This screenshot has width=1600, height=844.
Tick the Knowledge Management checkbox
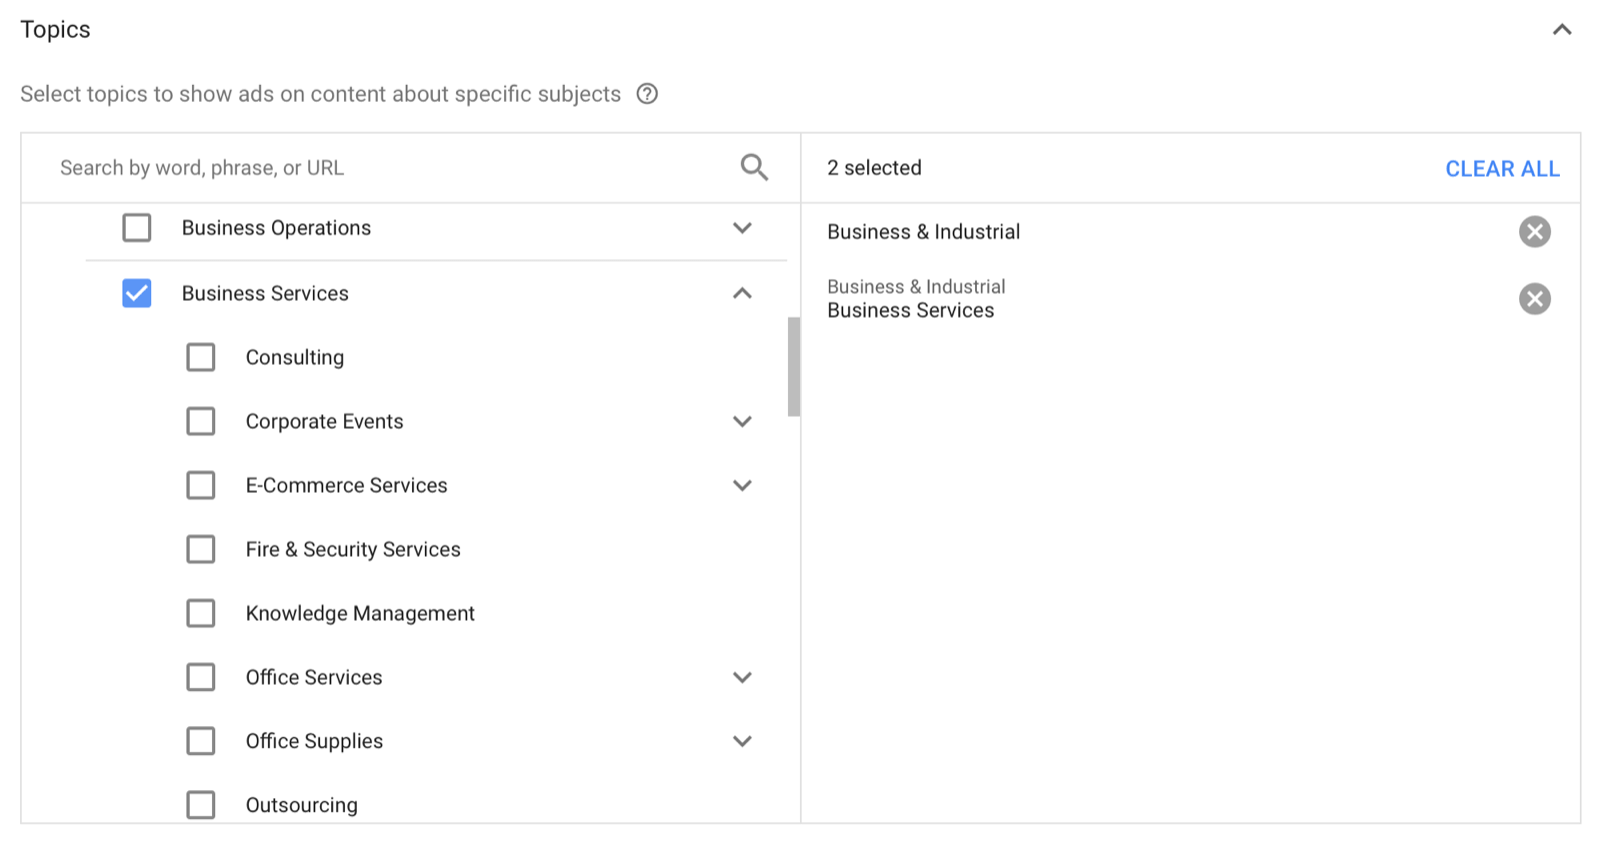point(201,613)
